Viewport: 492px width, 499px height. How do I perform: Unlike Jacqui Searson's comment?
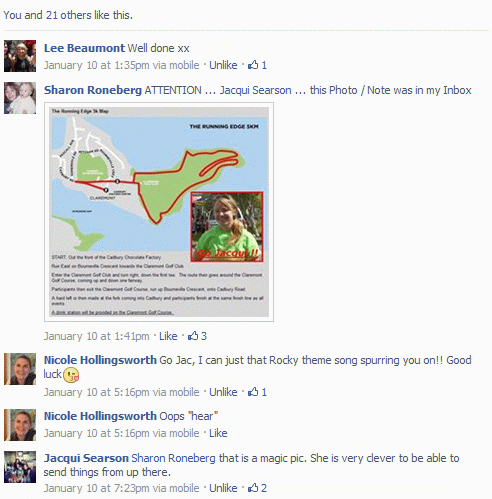pos(223,488)
